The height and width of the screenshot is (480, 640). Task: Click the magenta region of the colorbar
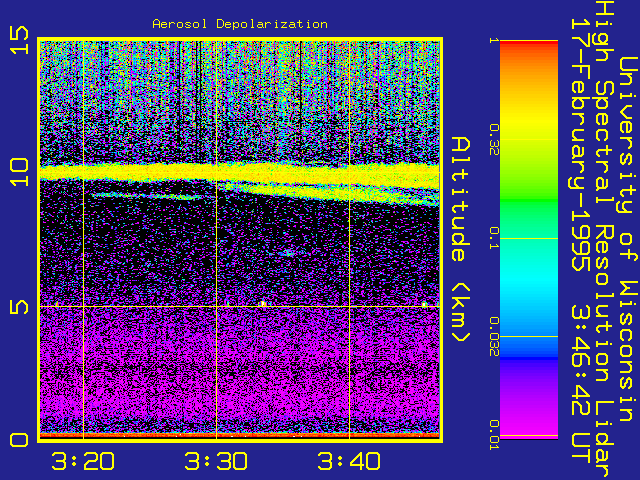[x=529, y=420]
